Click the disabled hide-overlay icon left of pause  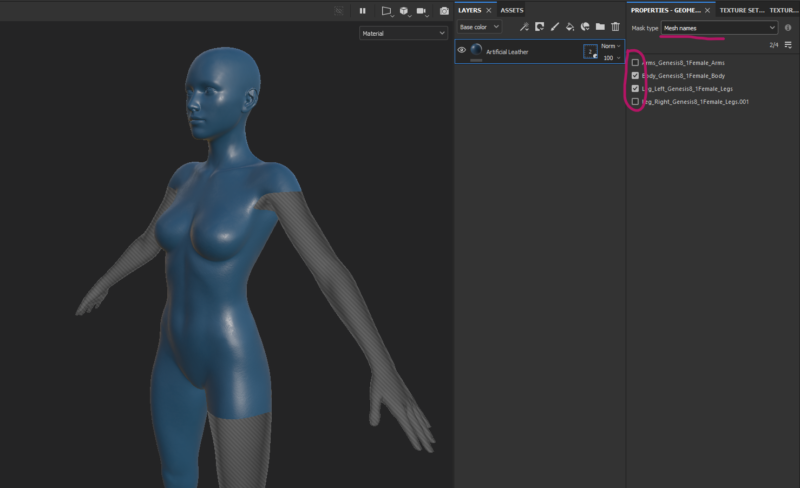[x=339, y=11]
